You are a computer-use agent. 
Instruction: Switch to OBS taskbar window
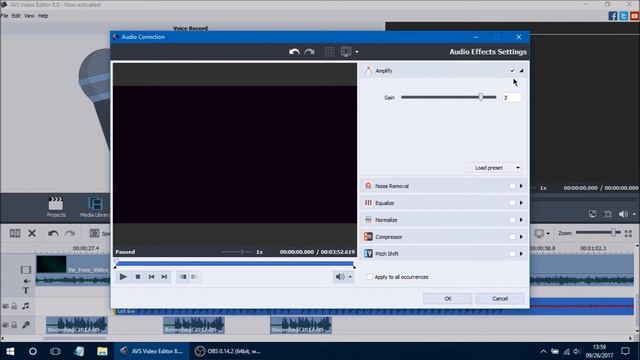pos(227,351)
